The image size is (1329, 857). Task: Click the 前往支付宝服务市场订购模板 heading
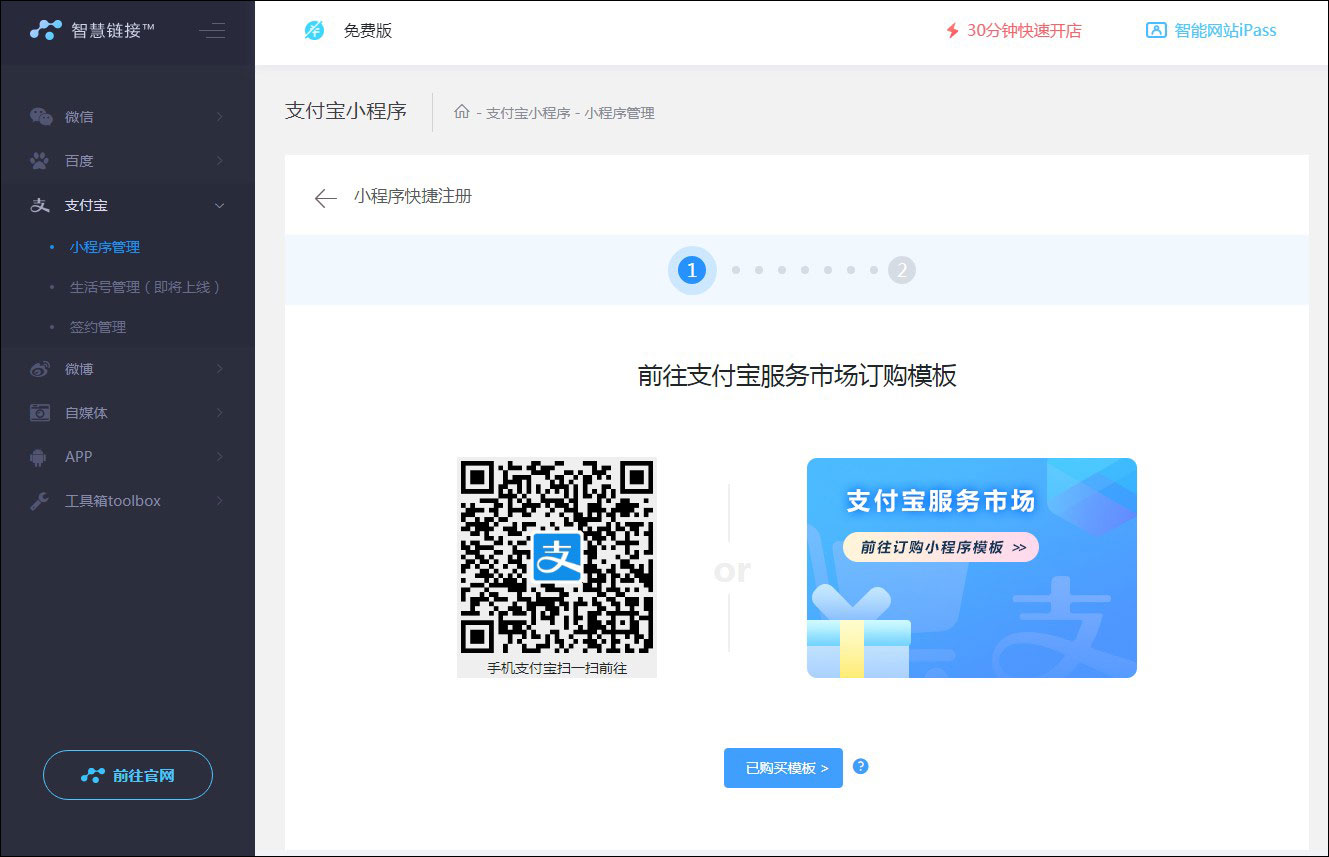tap(797, 376)
